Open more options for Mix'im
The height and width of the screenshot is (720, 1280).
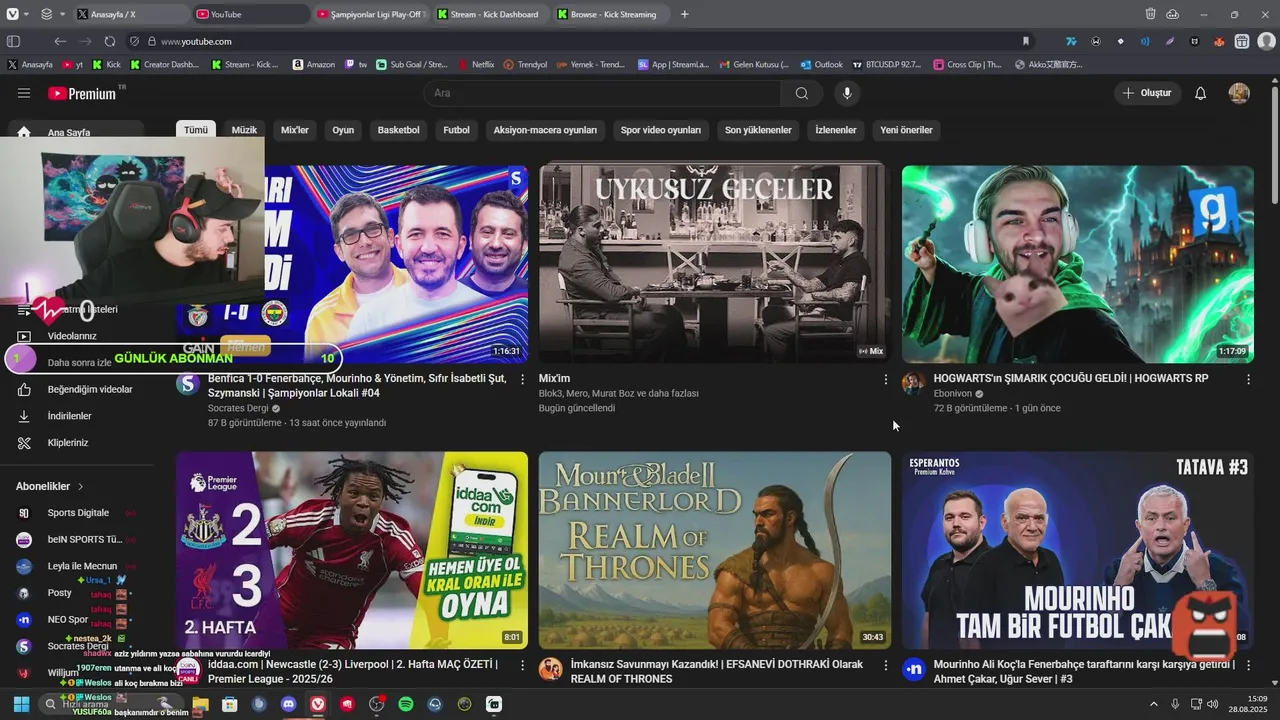(885, 380)
